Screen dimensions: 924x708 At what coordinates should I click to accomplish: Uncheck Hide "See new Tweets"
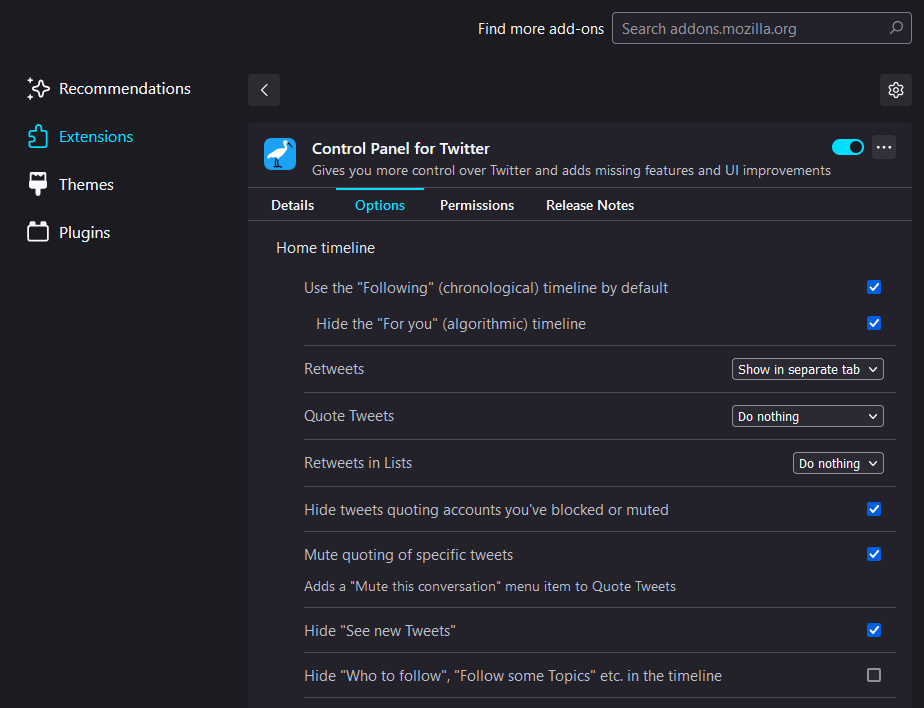pyautogui.click(x=874, y=630)
